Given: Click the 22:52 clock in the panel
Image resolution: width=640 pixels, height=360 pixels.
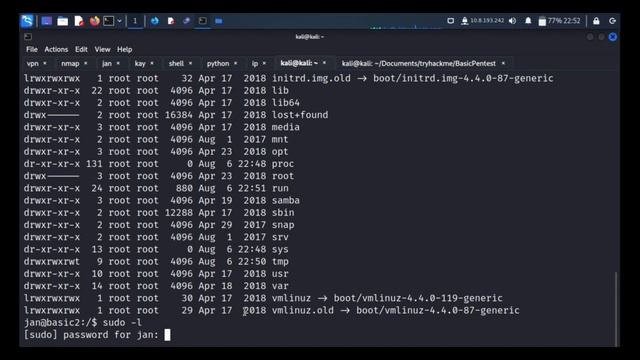Looking at the screenshot, I should click(x=572, y=21).
